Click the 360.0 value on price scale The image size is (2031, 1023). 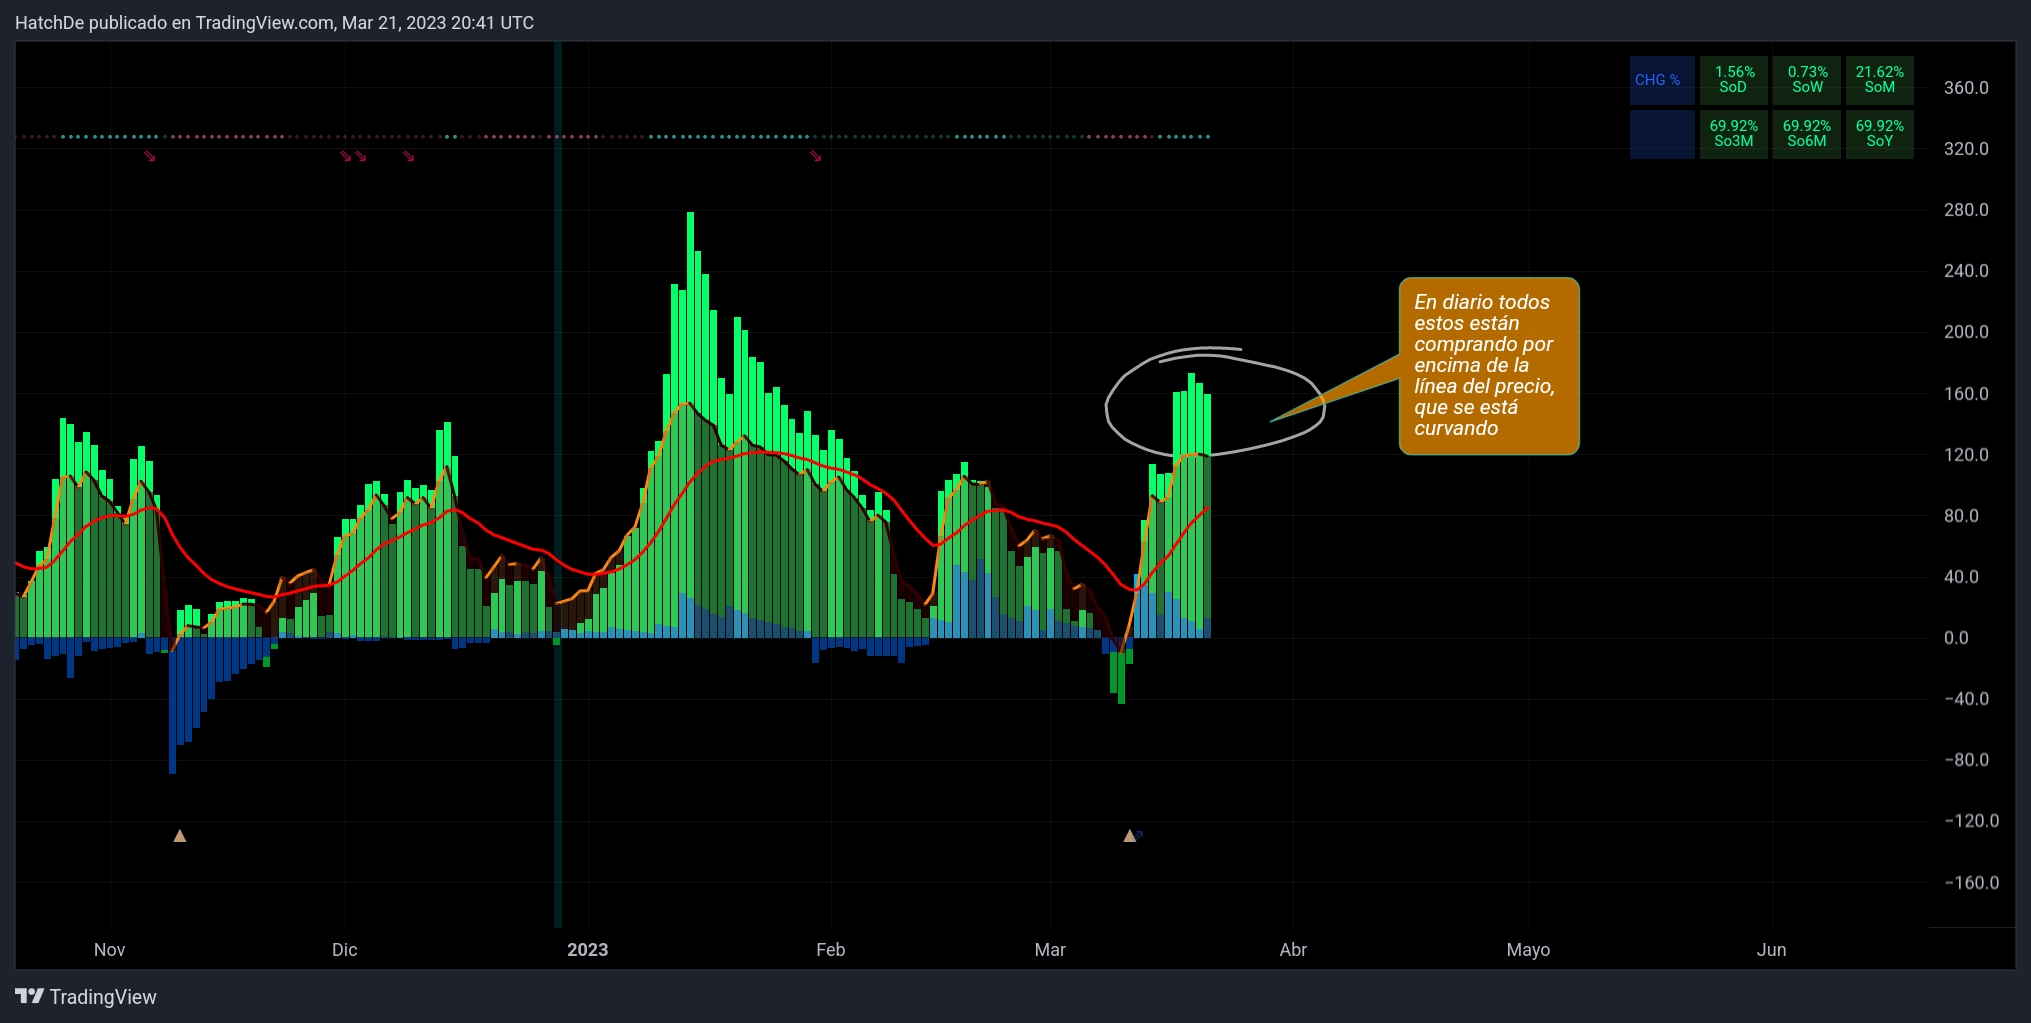point(1965,88)
